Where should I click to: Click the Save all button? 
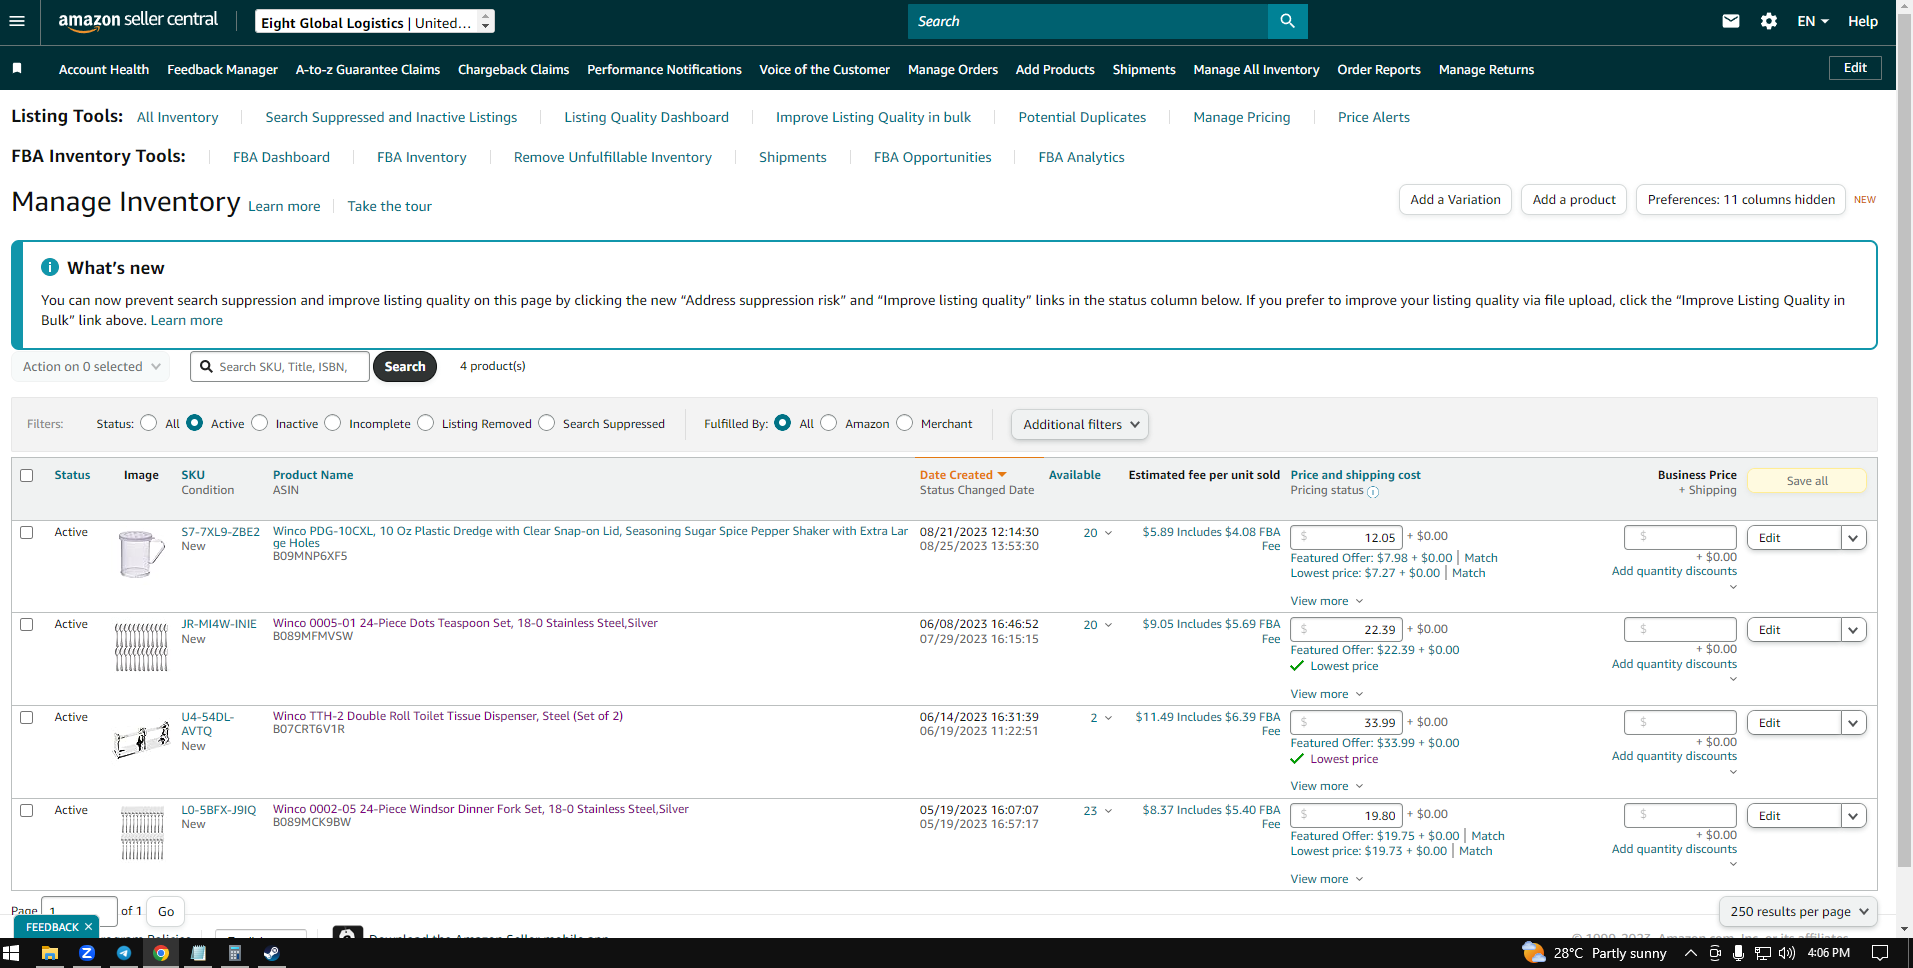click(1807, 481)
